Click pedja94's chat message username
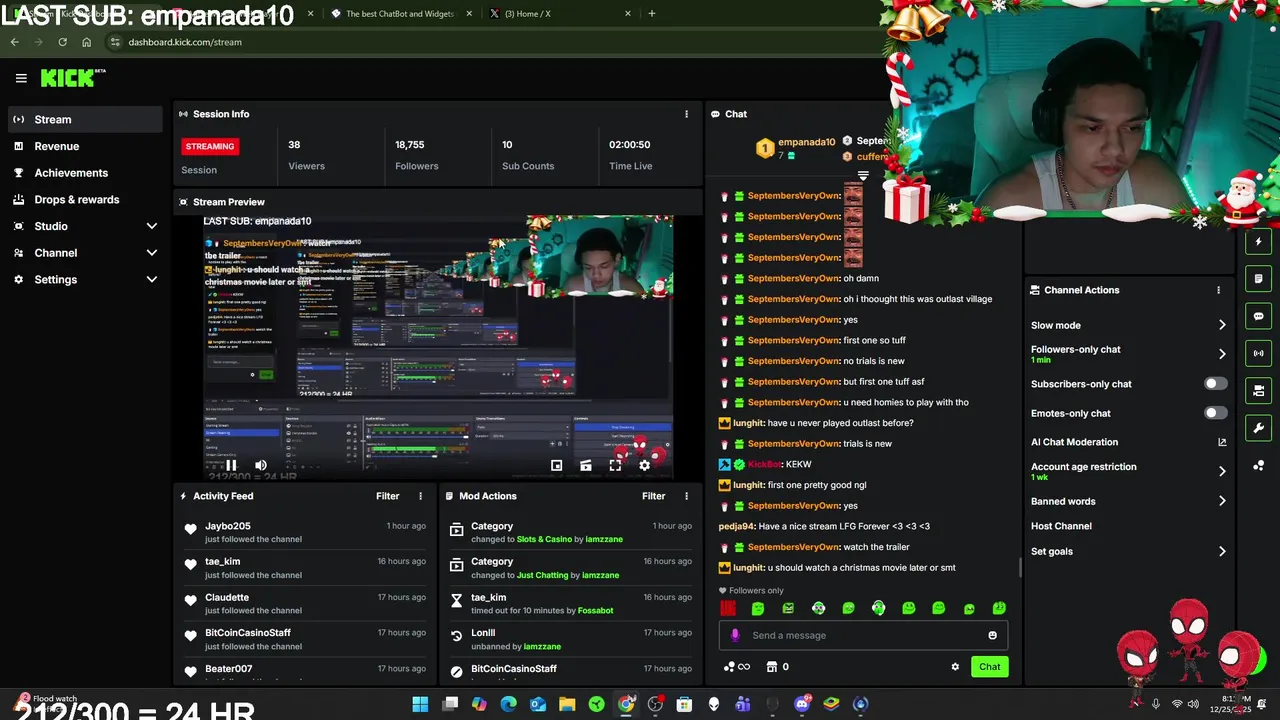 click(x=736, y=526)
